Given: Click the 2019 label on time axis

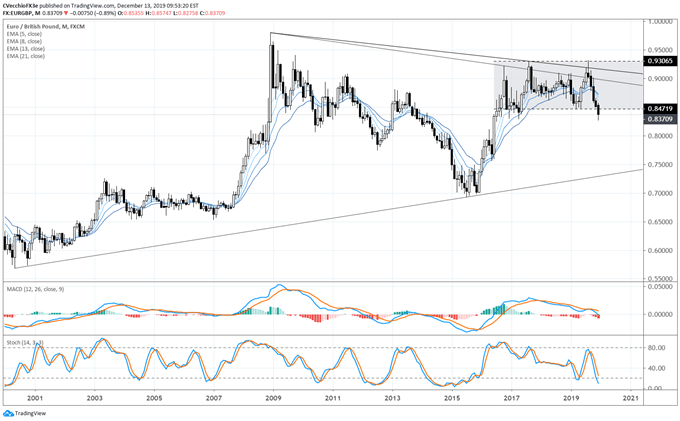Looking at the screenshot, I should click(572, 398).
